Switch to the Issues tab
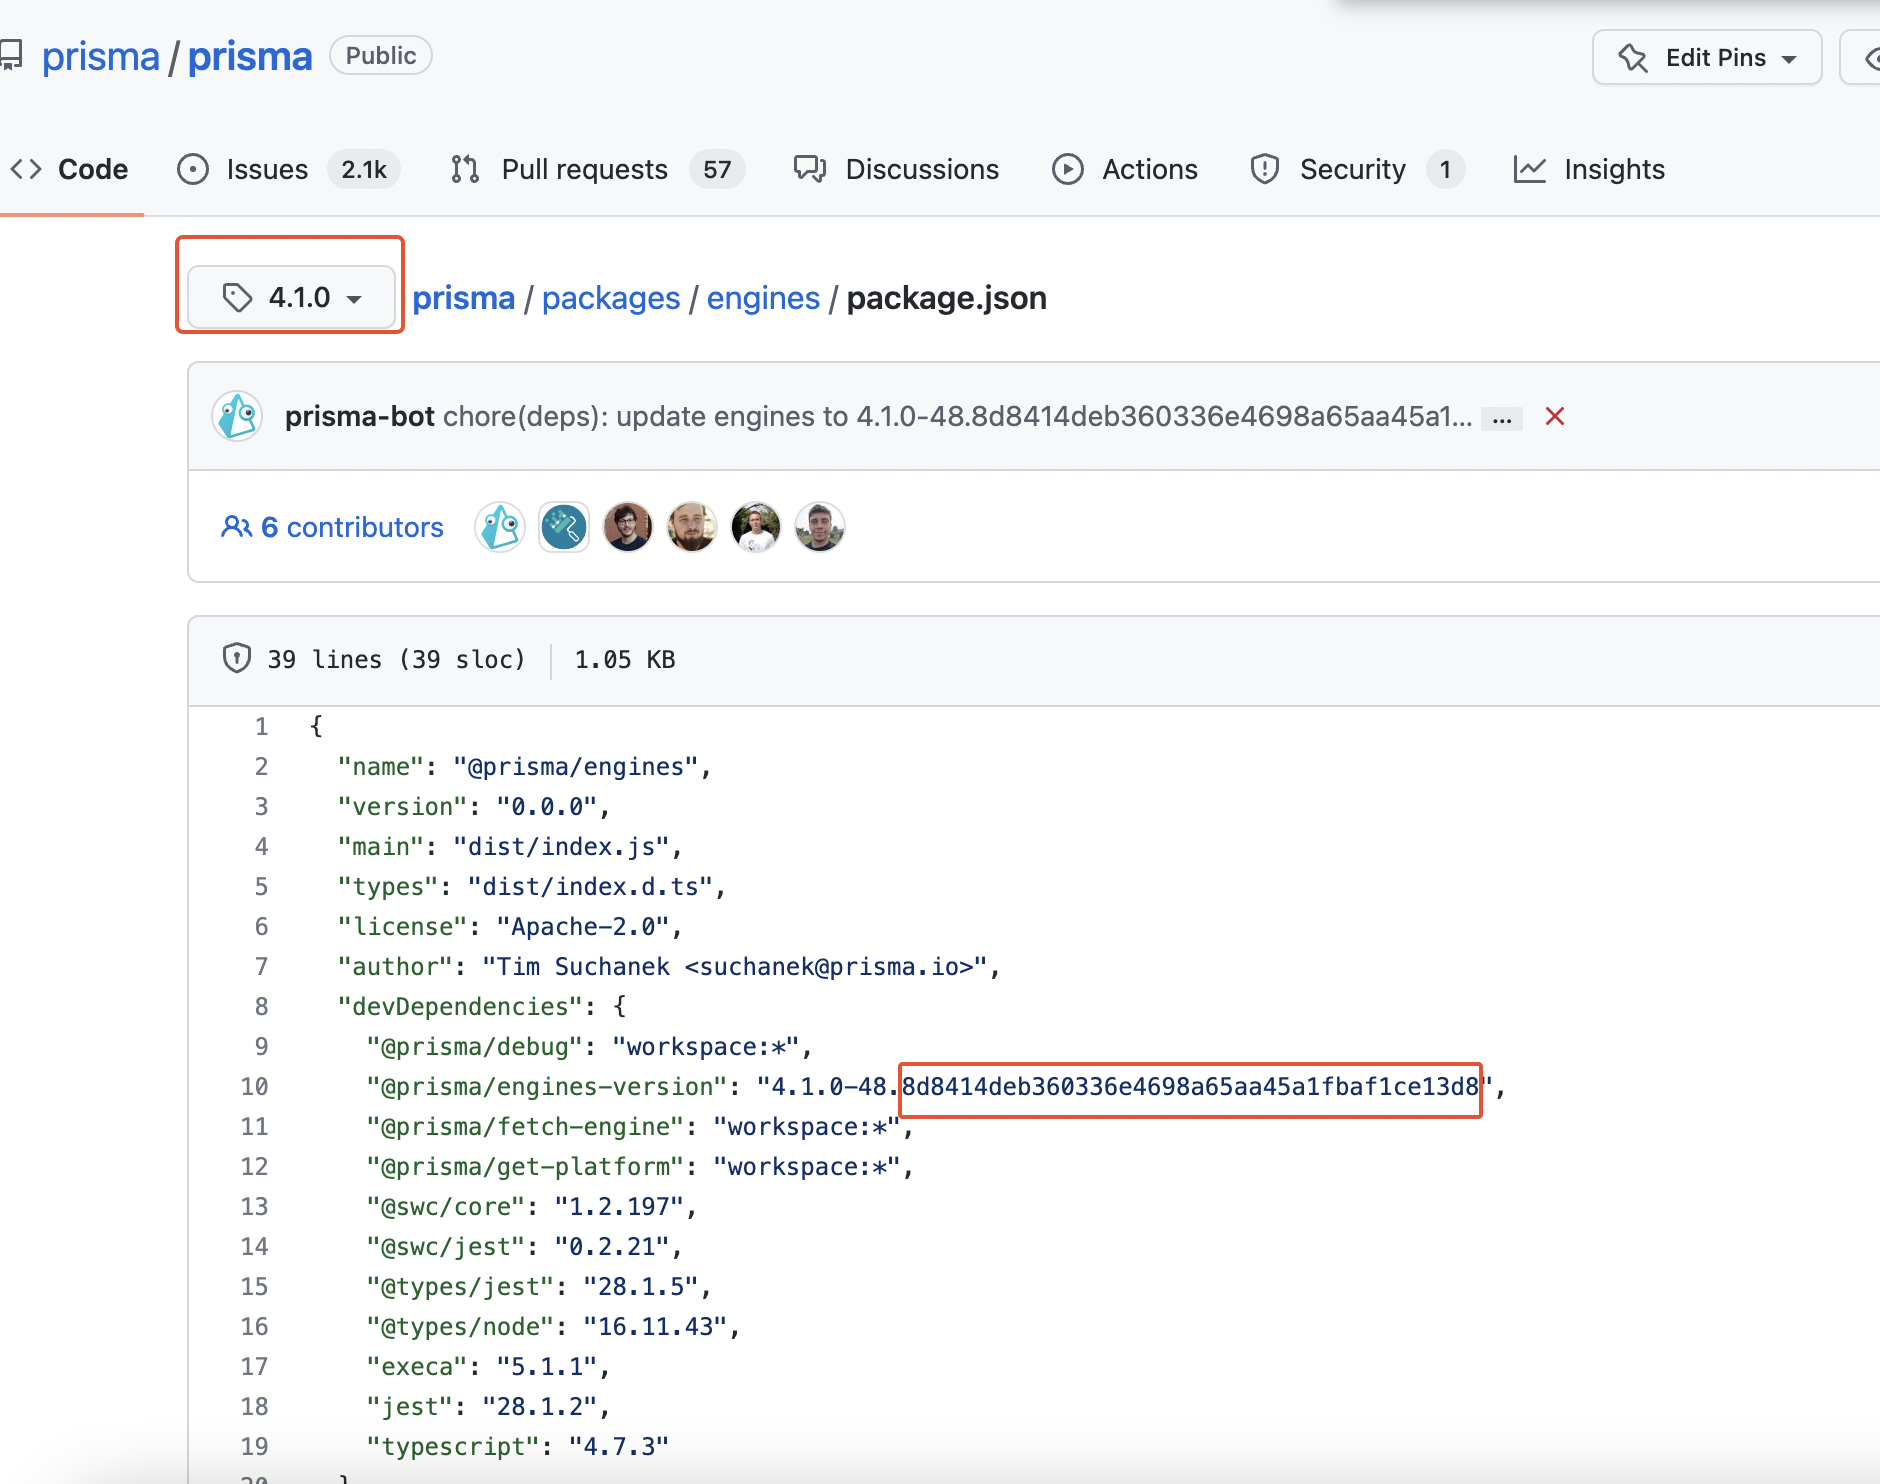Viewport: 1880px width, 1484px height. [288, 169]
